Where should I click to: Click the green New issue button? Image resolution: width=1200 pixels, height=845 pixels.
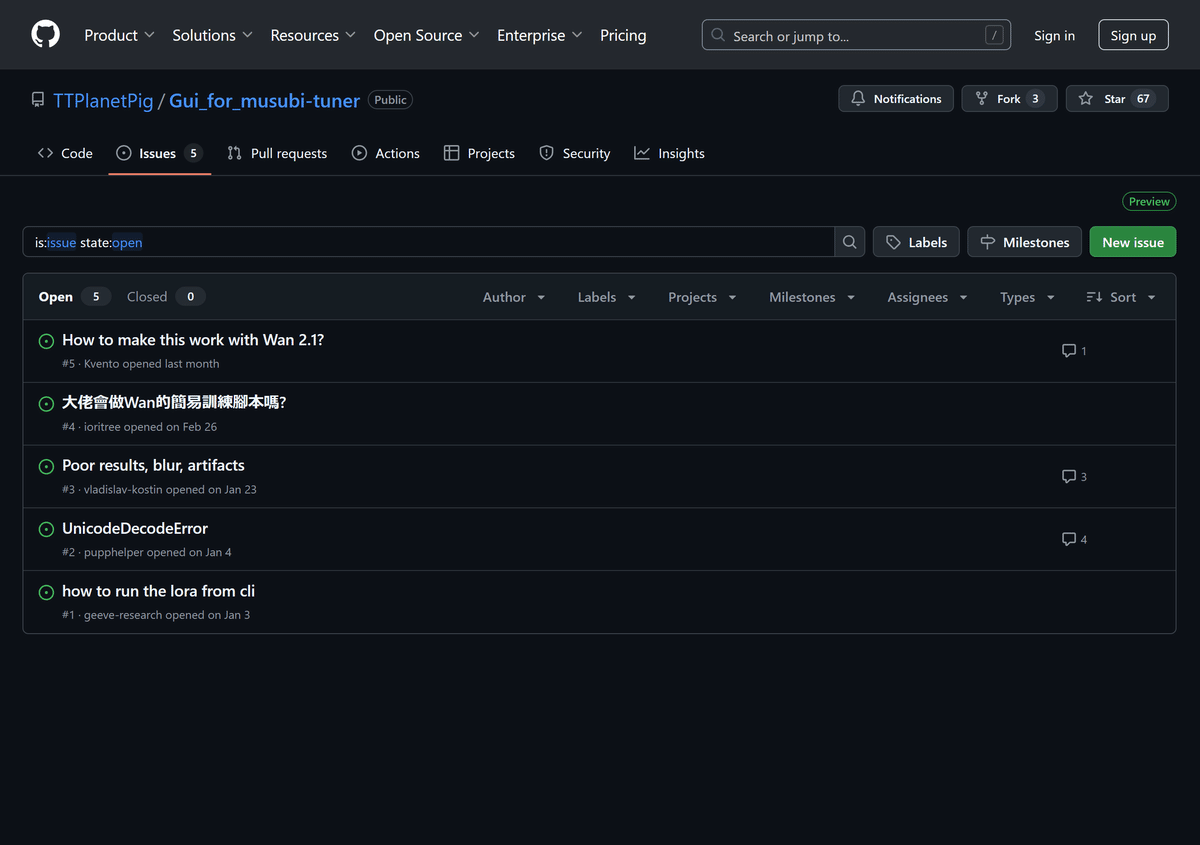pyautogui.click(x=1132, y=241)
